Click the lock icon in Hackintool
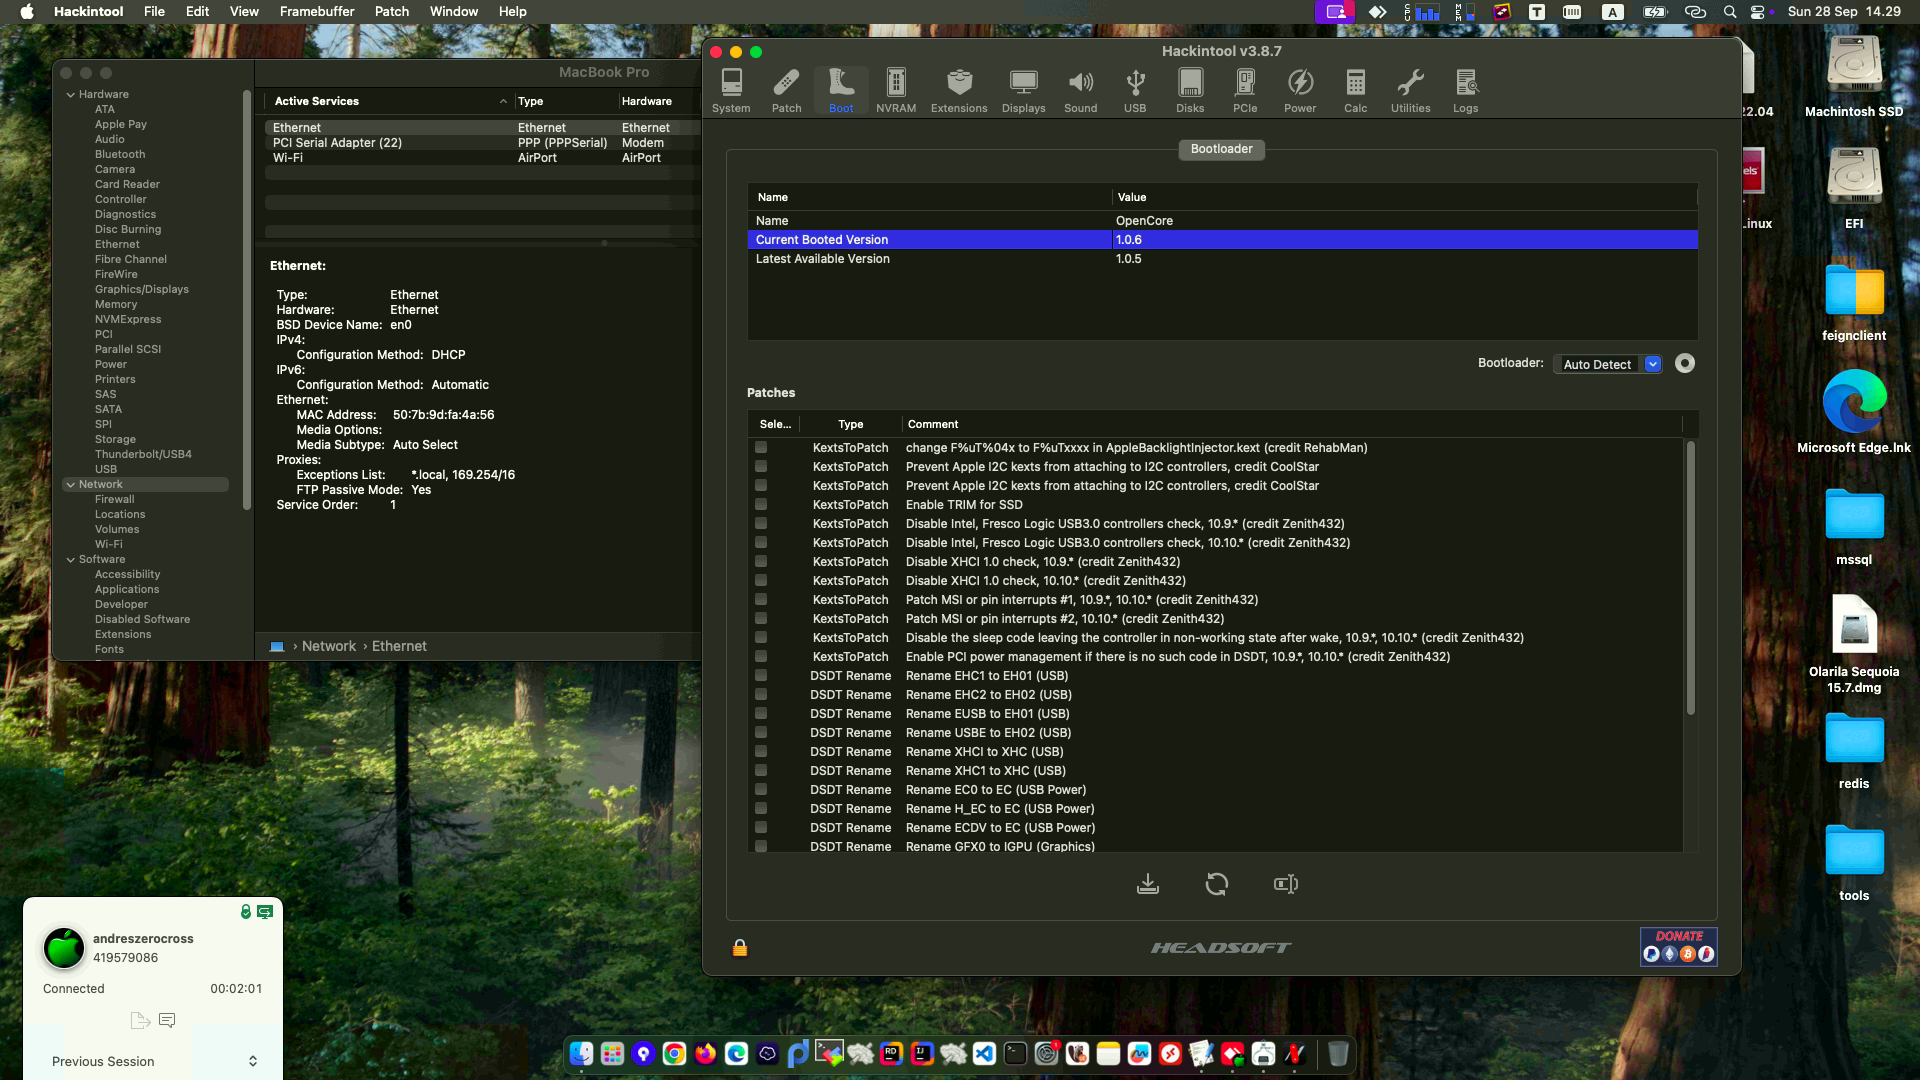Screen dimensions: 1920x1080 [740, 947]
